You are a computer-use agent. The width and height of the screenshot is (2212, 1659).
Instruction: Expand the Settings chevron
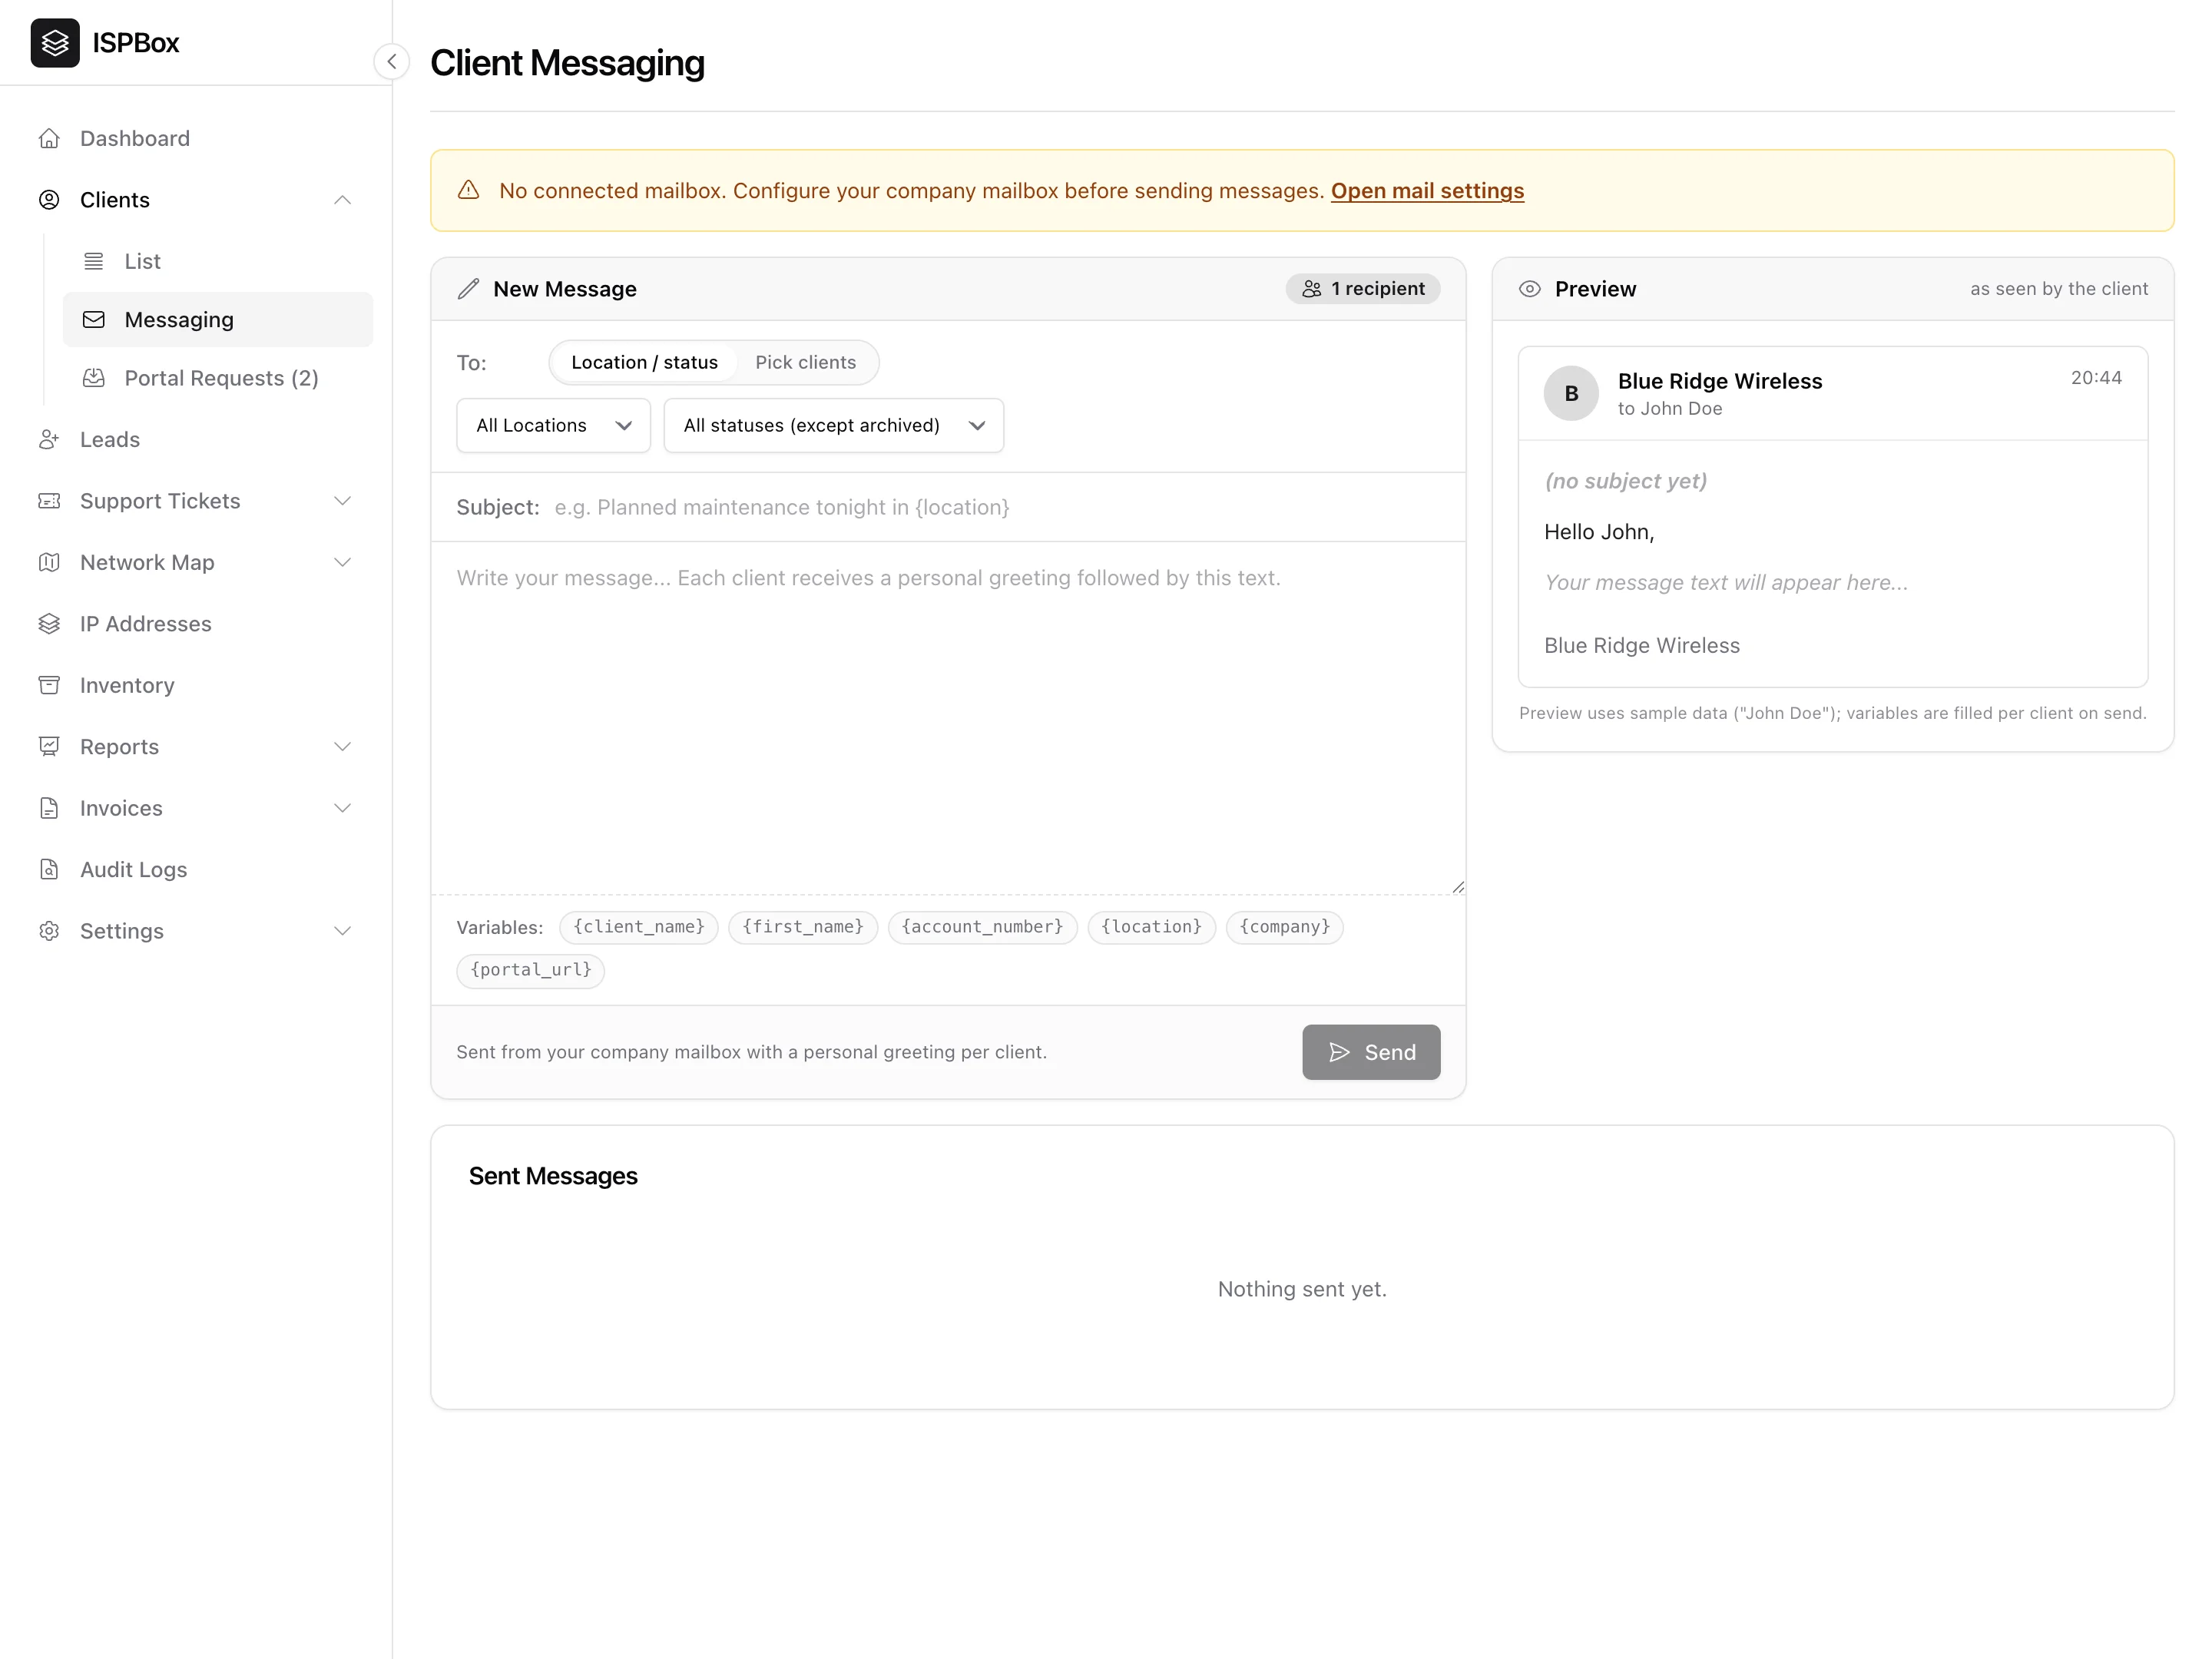click(342, 931)
